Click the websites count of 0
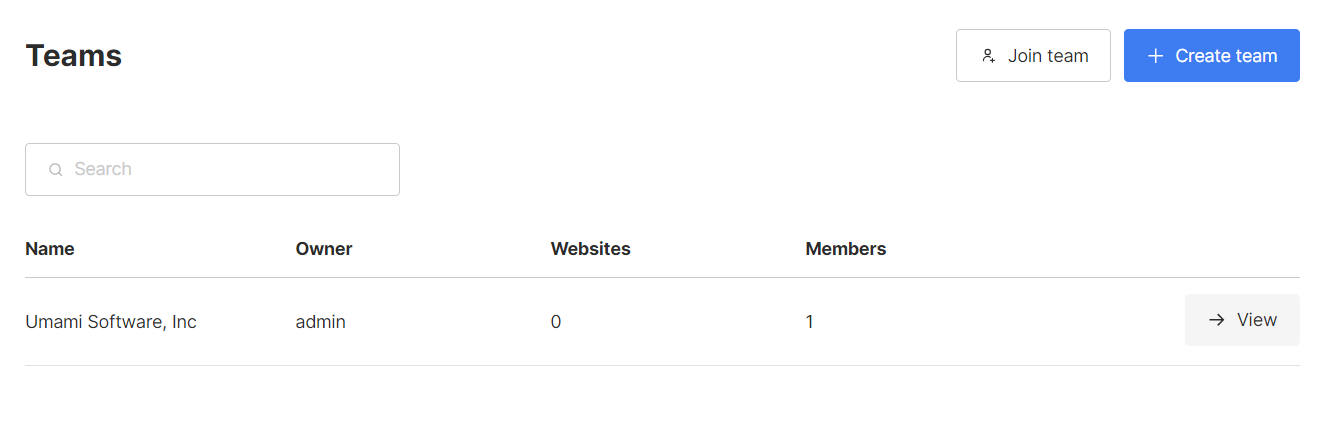Image resolution: width=1327 pixels, height=424 pixels. pos(556,322)
